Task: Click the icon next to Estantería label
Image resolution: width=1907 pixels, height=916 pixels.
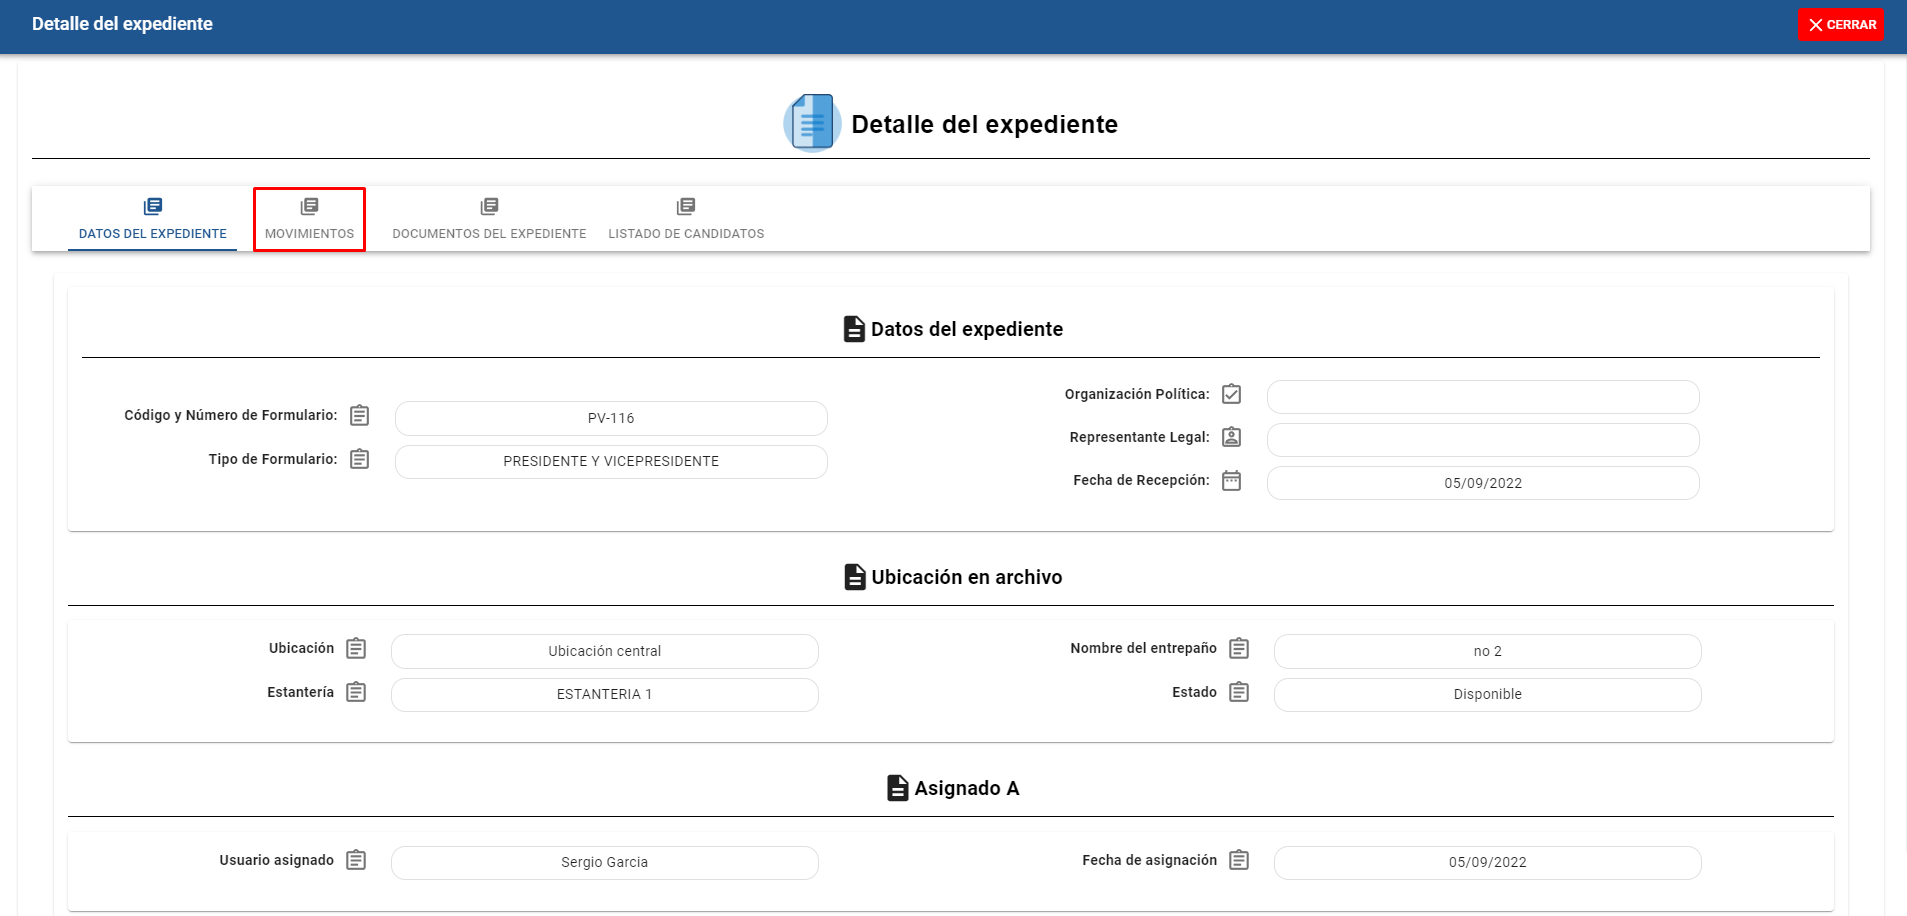Action: 356,692
